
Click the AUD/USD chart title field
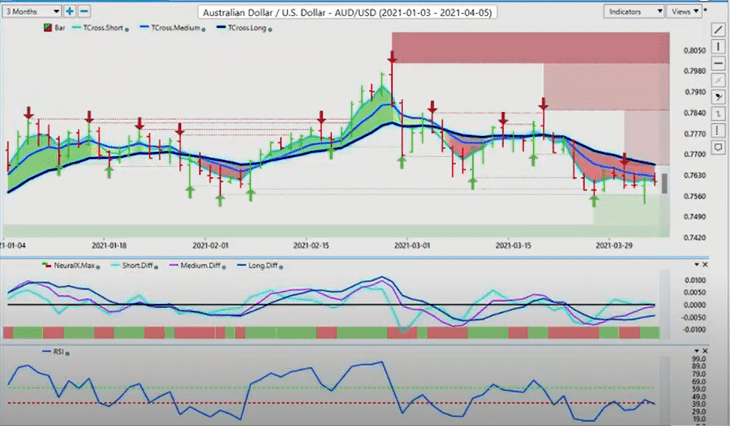[347, 12]
